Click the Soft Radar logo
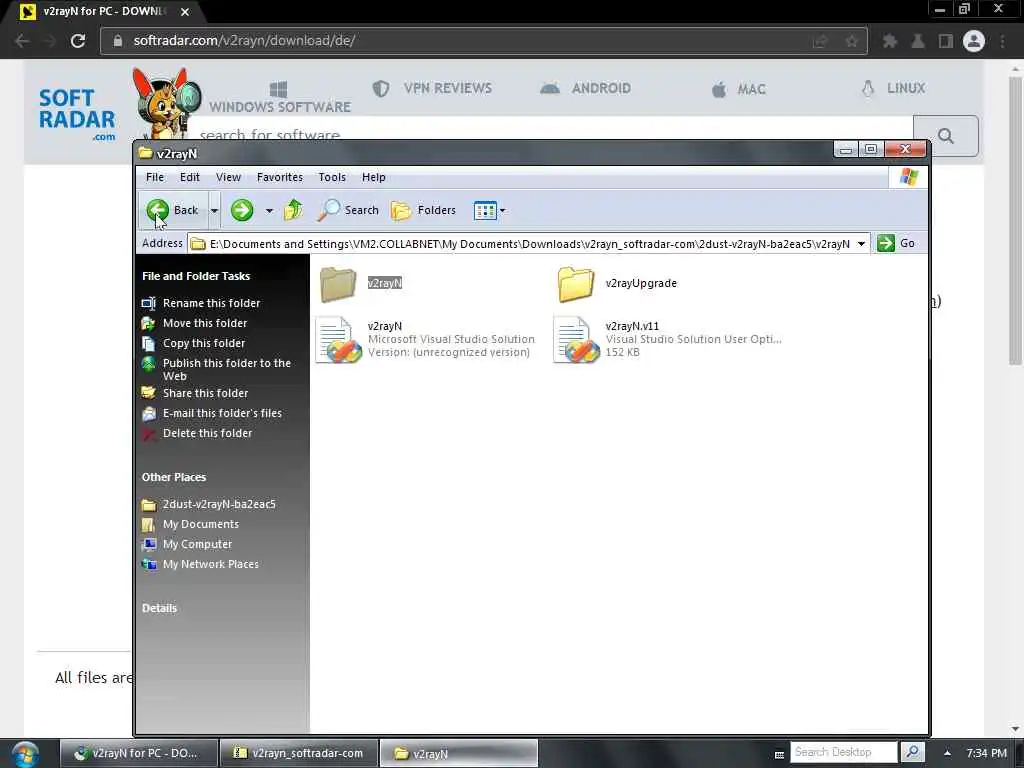 point(77,114)
